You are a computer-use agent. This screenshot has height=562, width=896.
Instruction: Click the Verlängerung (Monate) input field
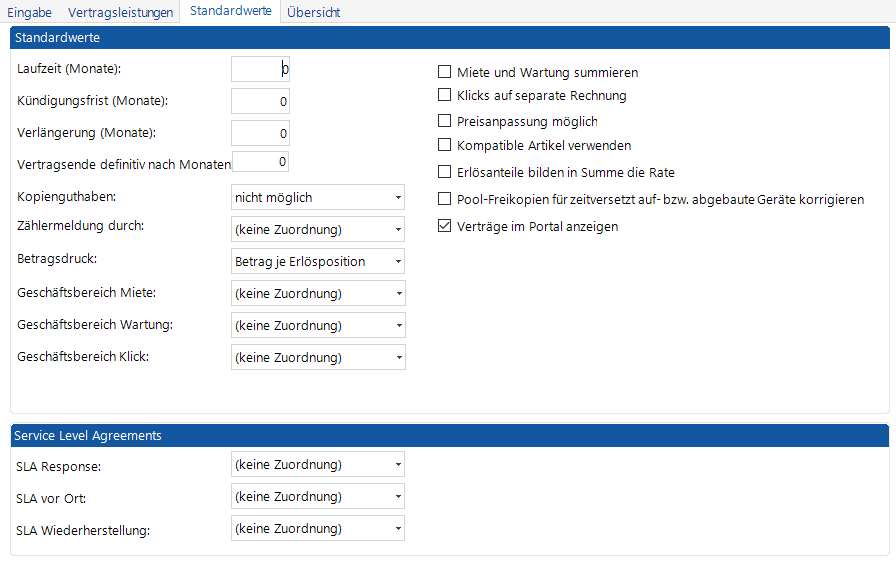[x=260, y=133]
